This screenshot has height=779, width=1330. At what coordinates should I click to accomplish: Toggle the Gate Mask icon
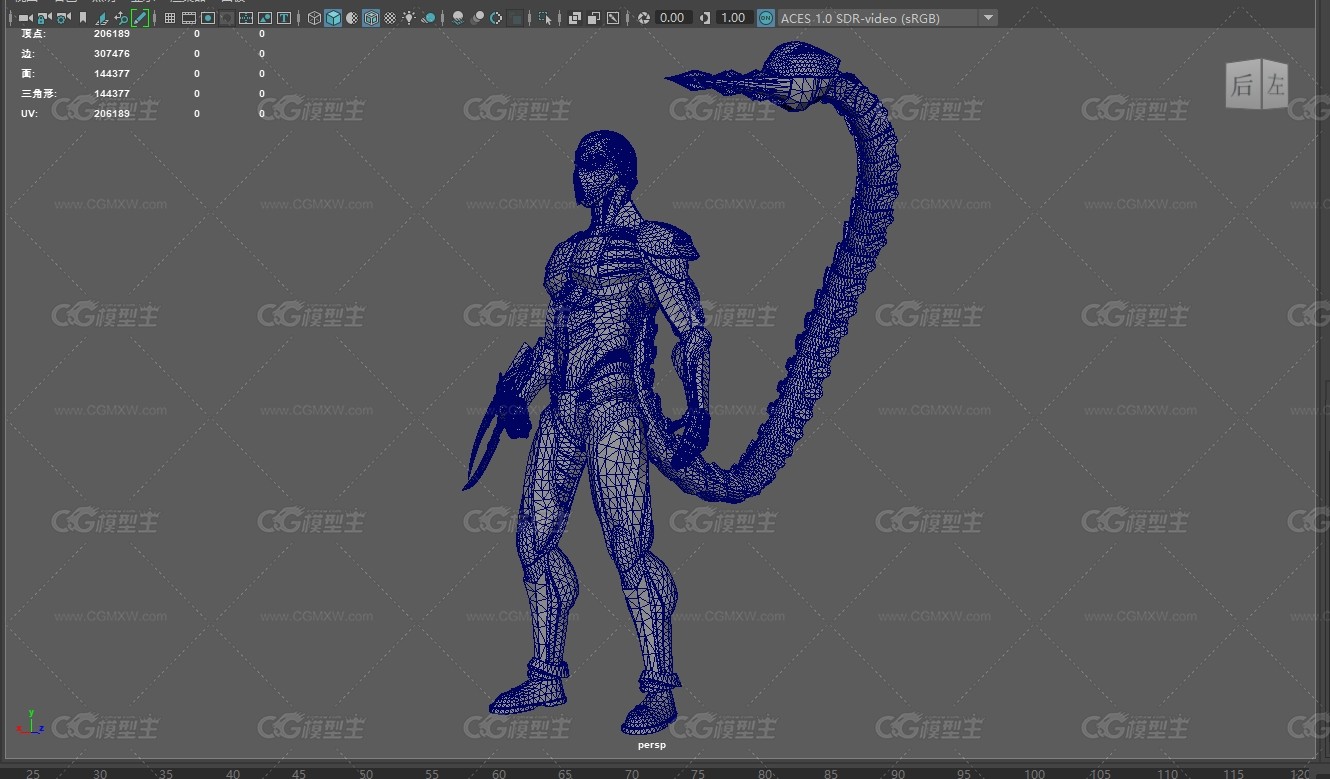[227, 18]
